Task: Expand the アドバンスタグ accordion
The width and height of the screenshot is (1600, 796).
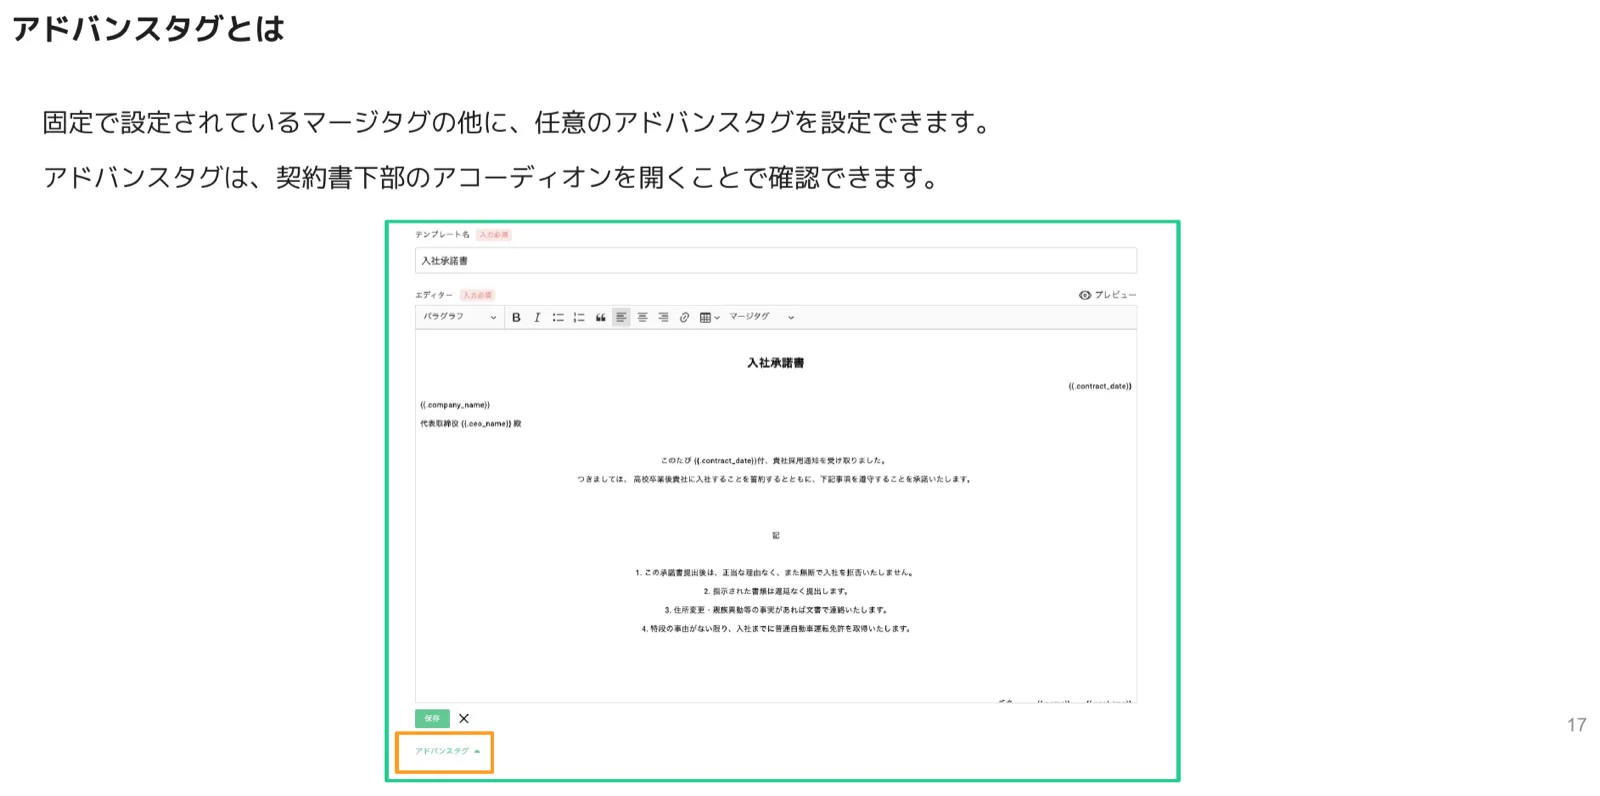Action: pos(447,751)
